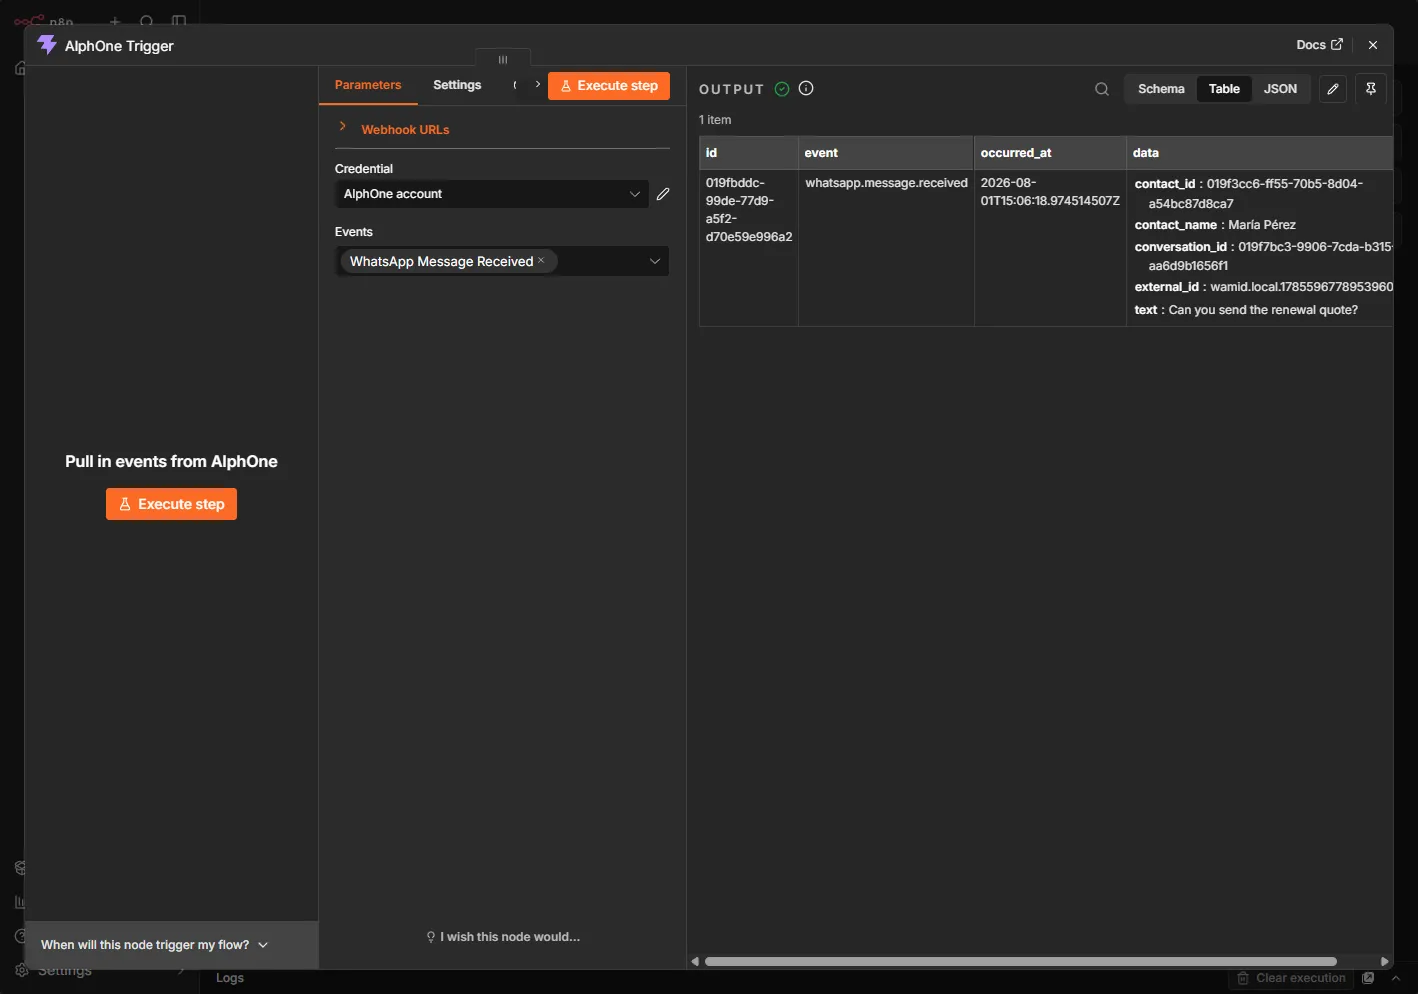This screenshot has height=994, width=1418.
Task: Click the orange Execute step button in header
Action: point(609,86)
